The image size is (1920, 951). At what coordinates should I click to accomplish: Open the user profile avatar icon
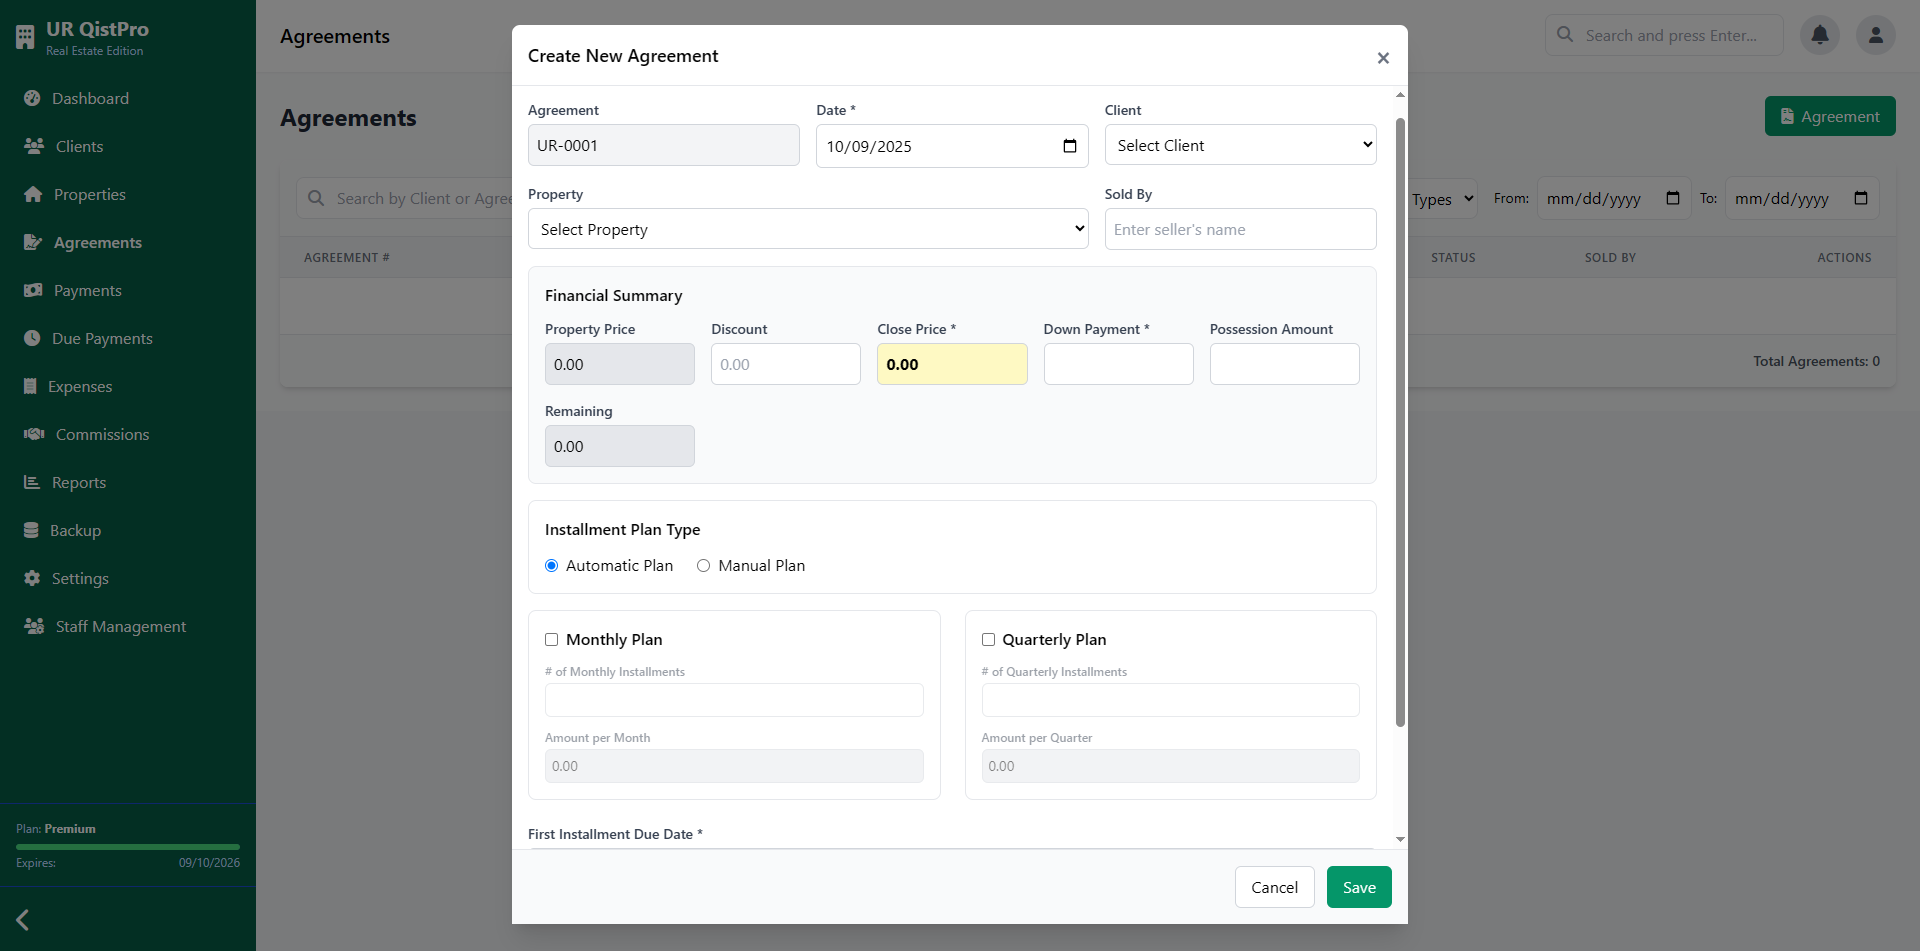[x=1875, y=35]
